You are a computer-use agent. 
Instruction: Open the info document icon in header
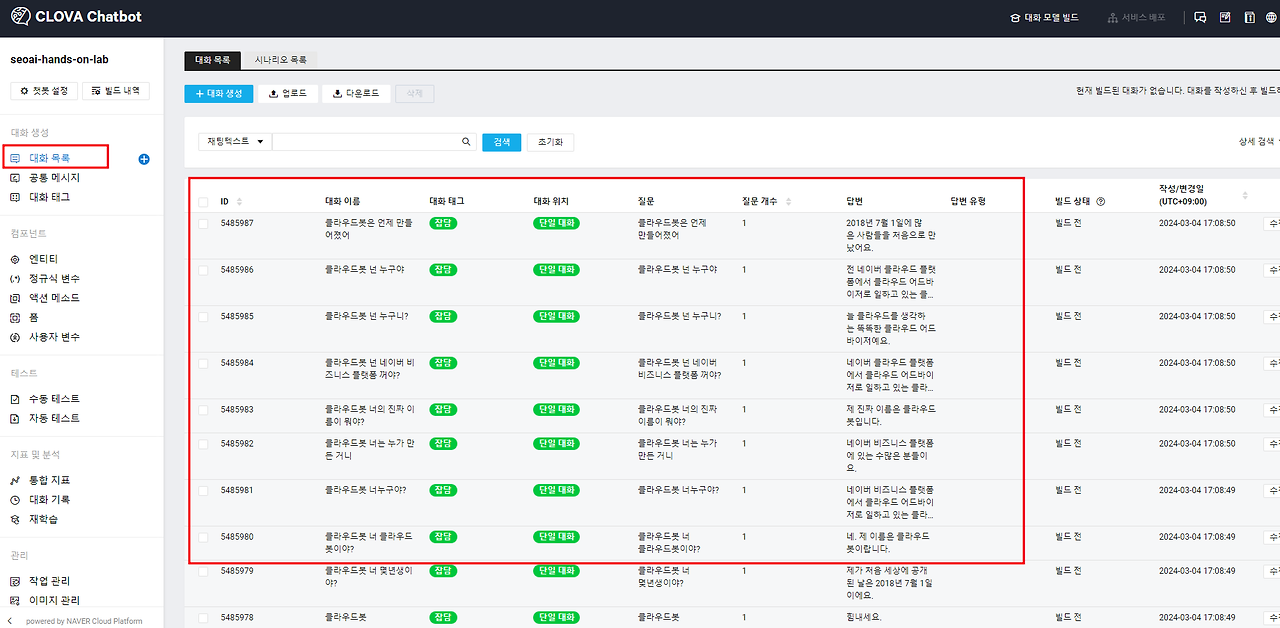tap(1249, 18)
